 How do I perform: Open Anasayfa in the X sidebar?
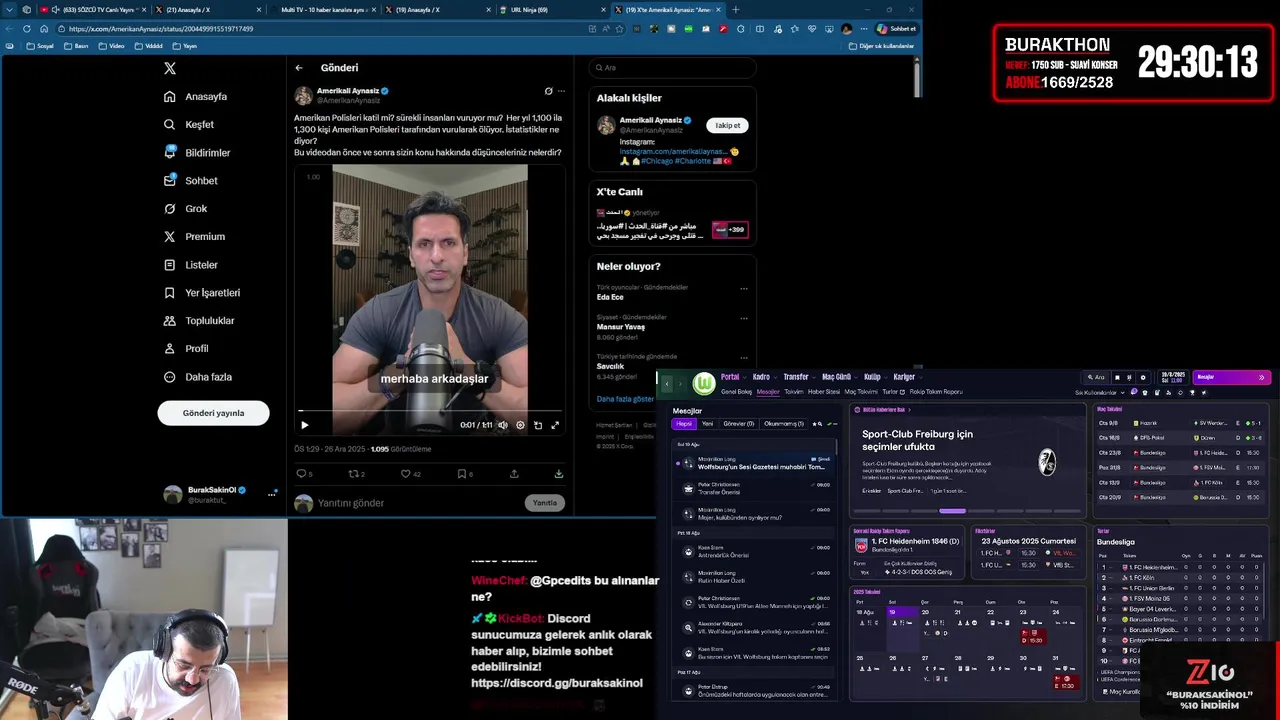(x=196, y=97)
